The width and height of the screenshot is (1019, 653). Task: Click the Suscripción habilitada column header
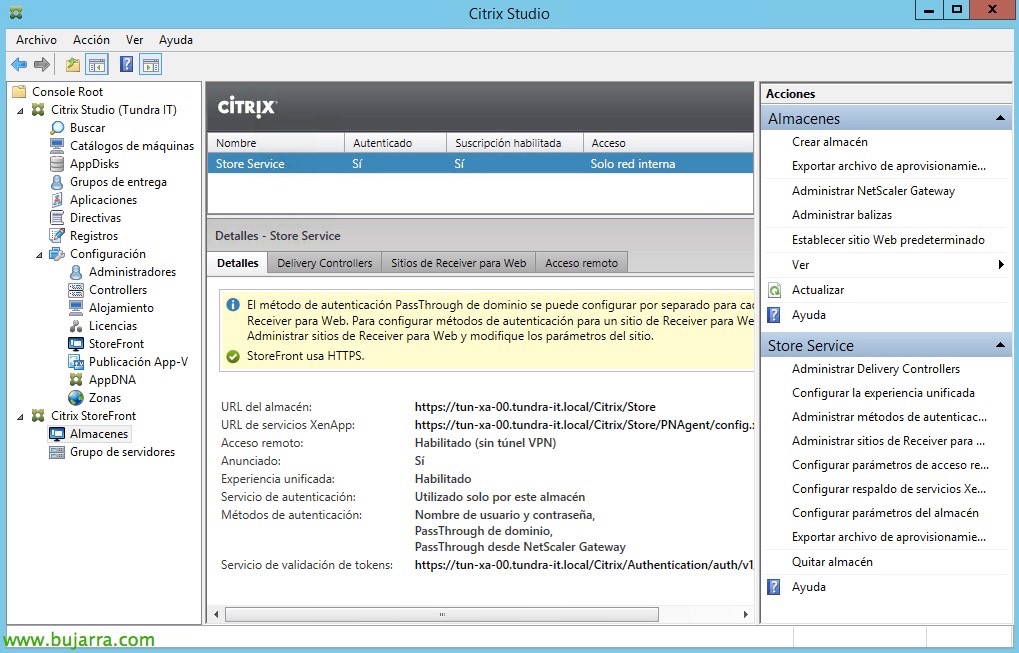tap(515, 143)
